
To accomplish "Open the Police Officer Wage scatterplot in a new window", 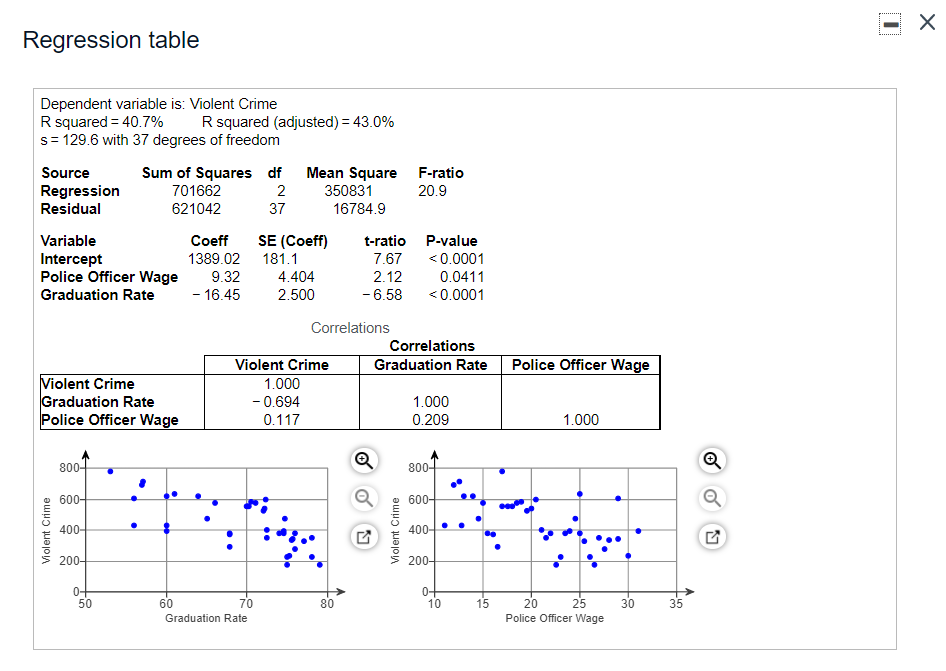I will point(713,536).
